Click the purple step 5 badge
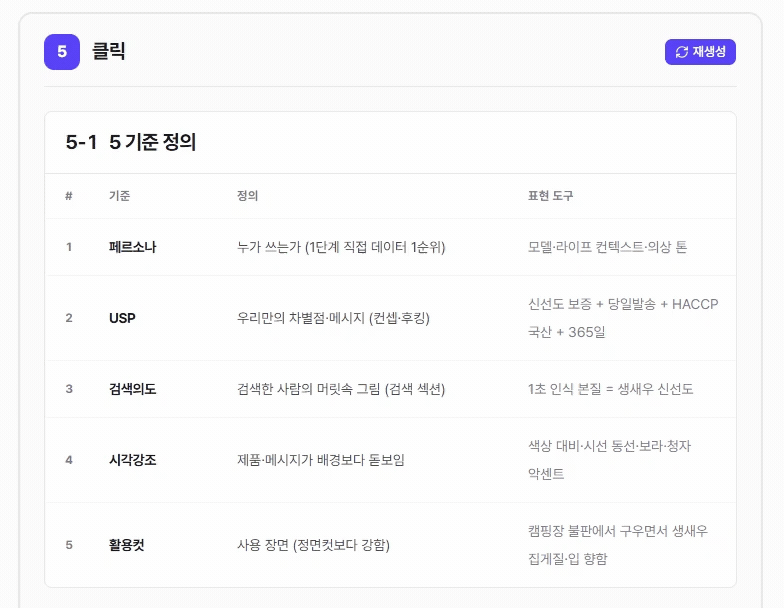This screenshot has height=608, width=784. [62, 52]
